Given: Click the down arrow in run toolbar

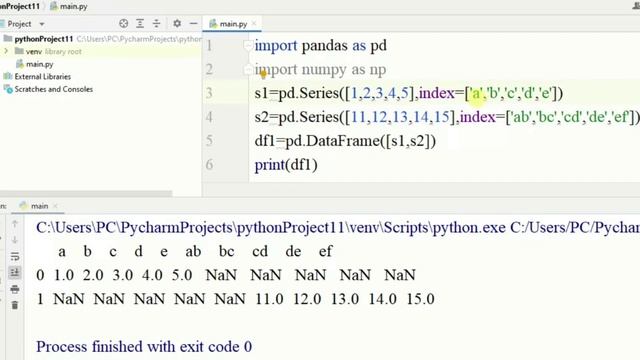Looking at the screenshot, I should coord(15,240).
